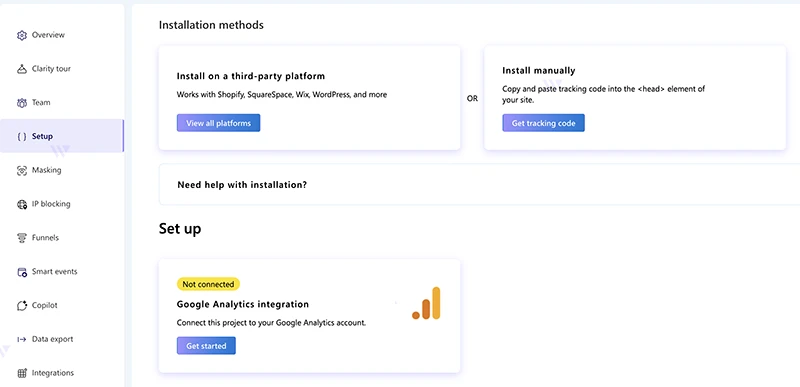800x387 pixels.
Task: Expand Need help with installation section
Action: (x=479, y=185)
